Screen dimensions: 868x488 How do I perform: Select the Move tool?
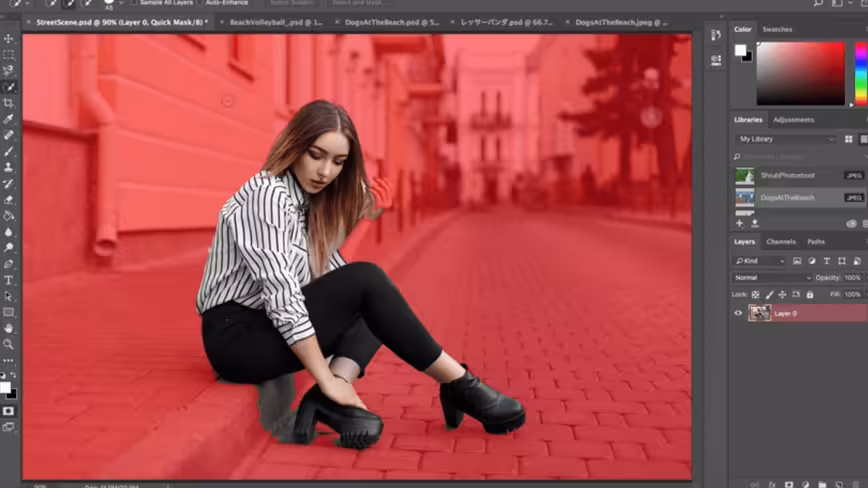[x=8, y=39]
